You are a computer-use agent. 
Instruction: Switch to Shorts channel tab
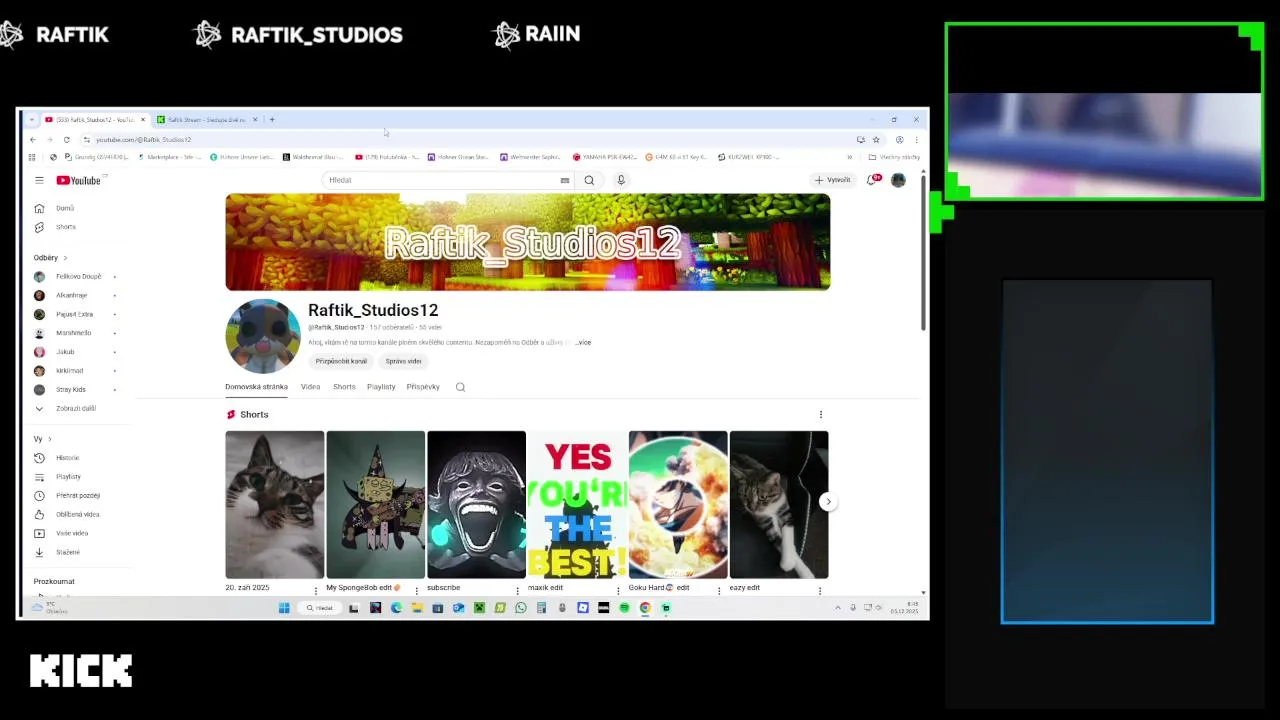[x=344, y=387]
